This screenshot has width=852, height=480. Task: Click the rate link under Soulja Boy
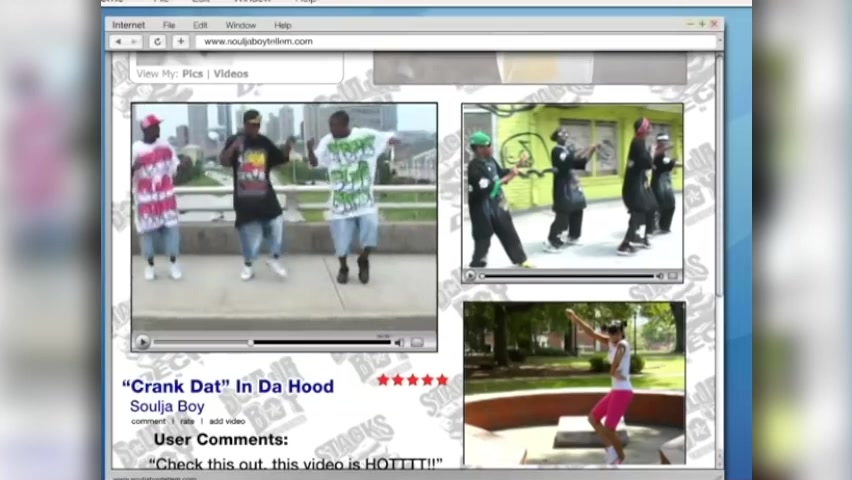187,421
